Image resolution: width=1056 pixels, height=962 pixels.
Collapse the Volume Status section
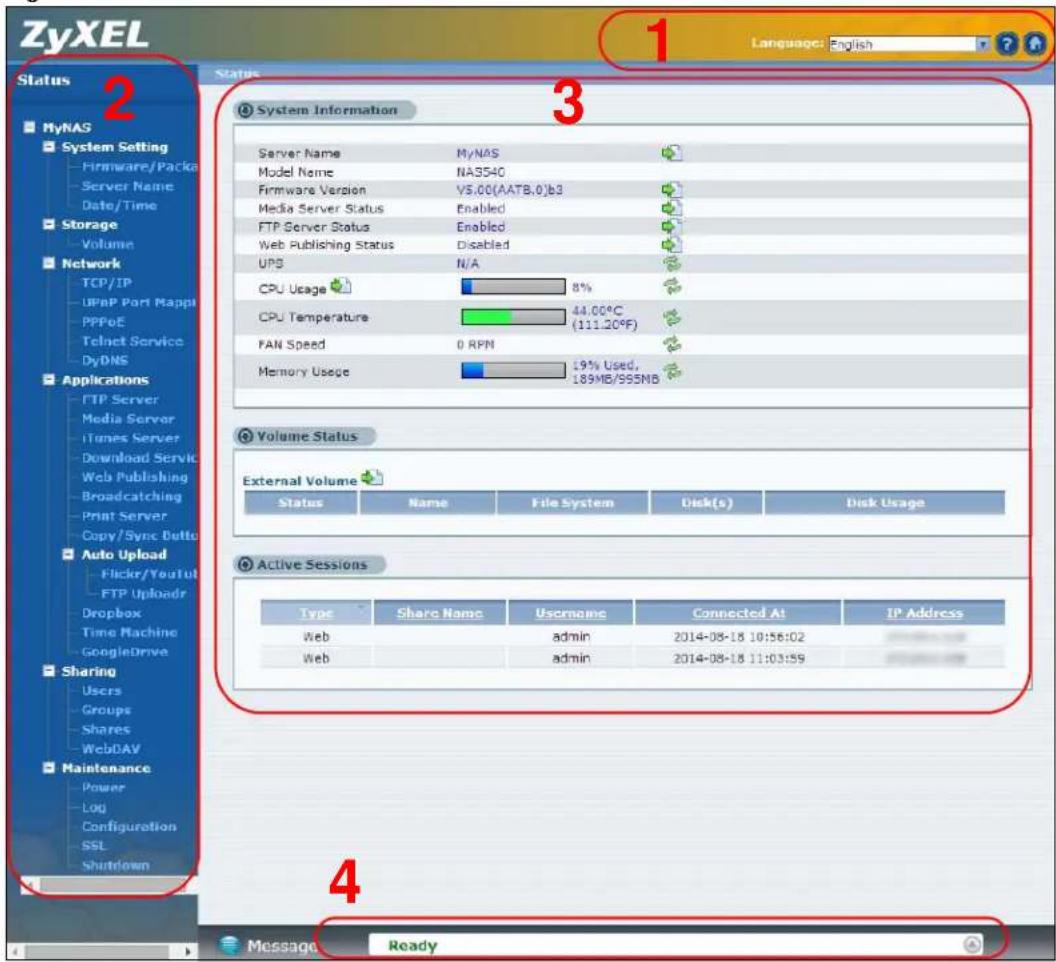coord(246,436)
